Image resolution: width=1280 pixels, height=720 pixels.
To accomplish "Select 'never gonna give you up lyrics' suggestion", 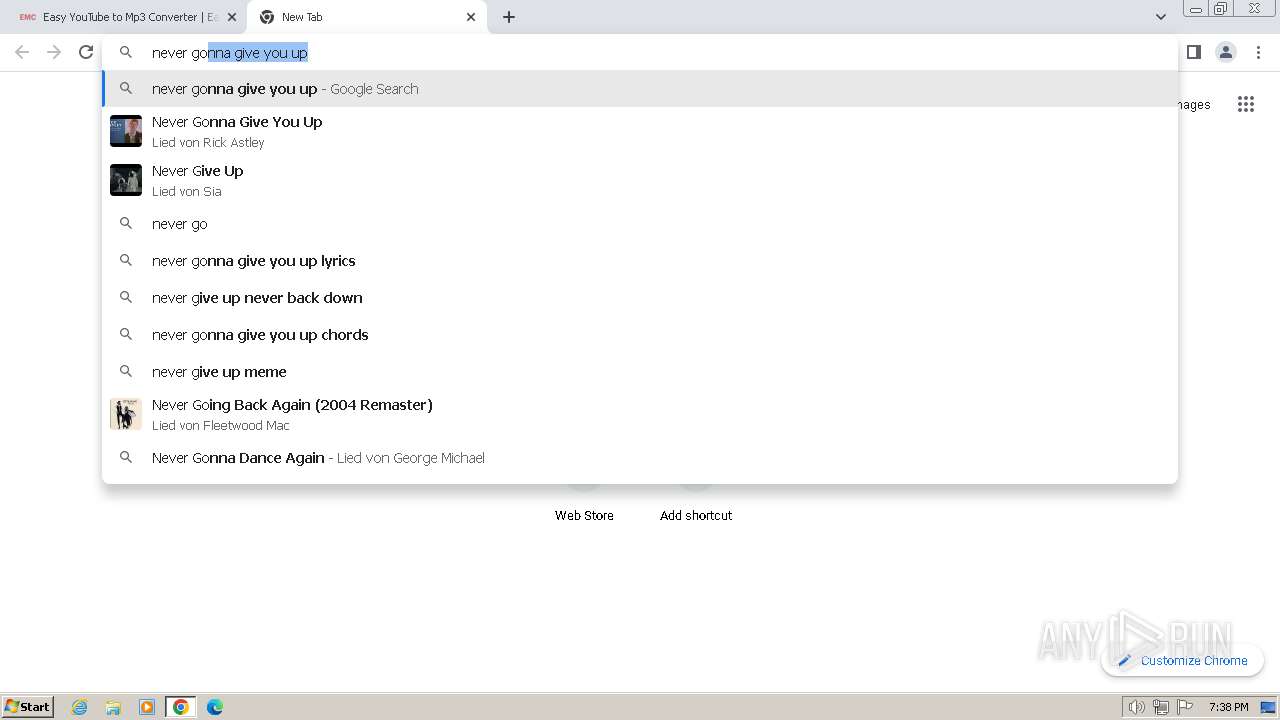I will coord(640,261).
